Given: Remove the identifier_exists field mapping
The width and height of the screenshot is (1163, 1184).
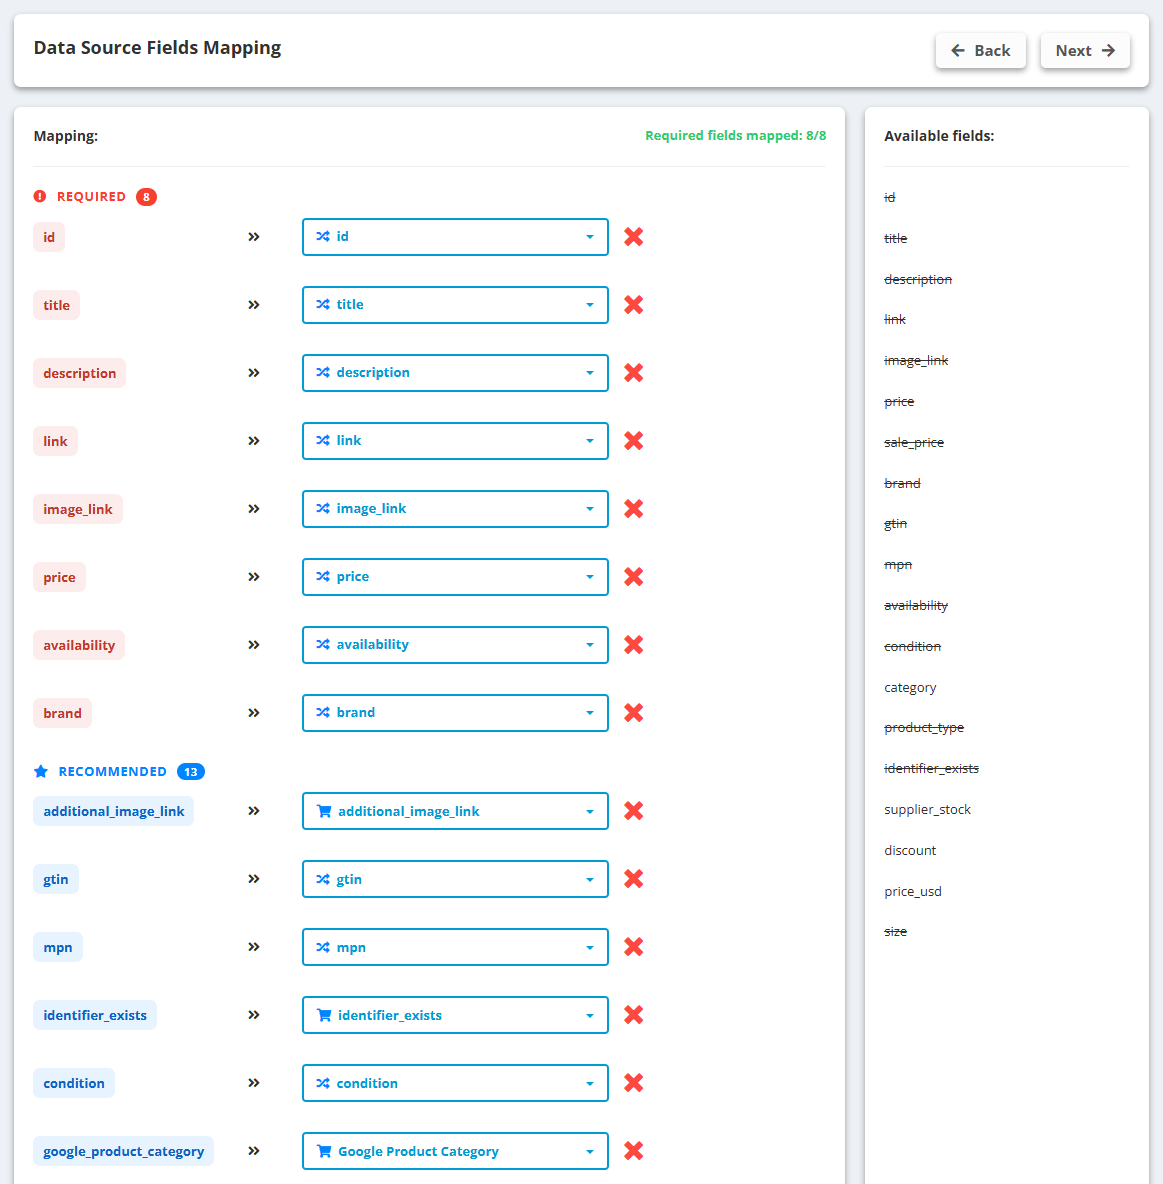Looking at the screenshot, I should pos(634,1015).
